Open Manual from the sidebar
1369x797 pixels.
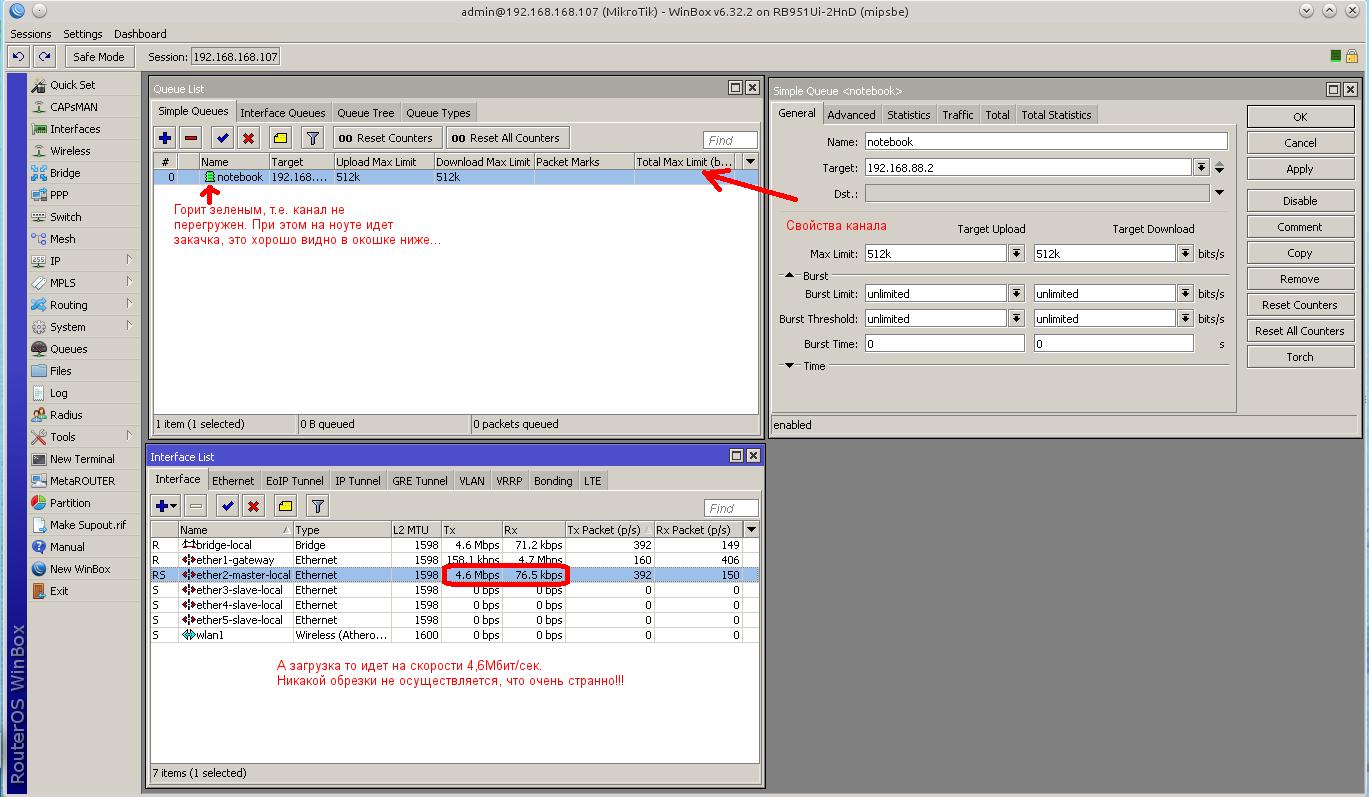tap(67, 547)
